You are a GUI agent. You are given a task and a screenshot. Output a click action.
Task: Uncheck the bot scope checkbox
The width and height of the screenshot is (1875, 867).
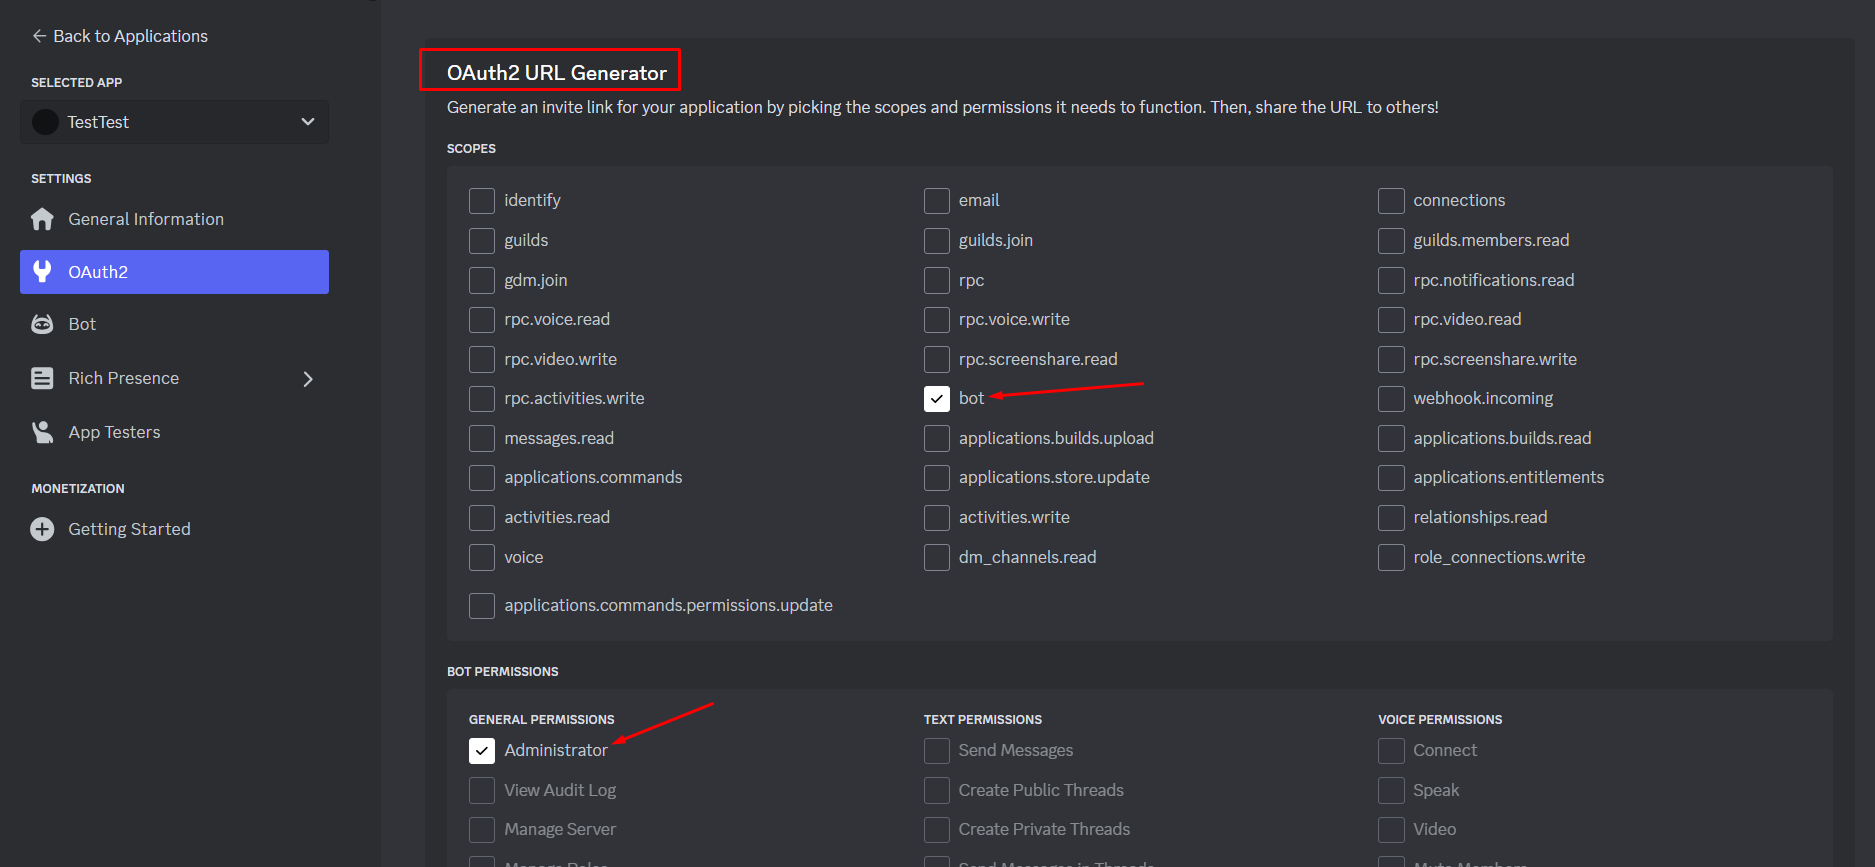(x=936, y=399)
